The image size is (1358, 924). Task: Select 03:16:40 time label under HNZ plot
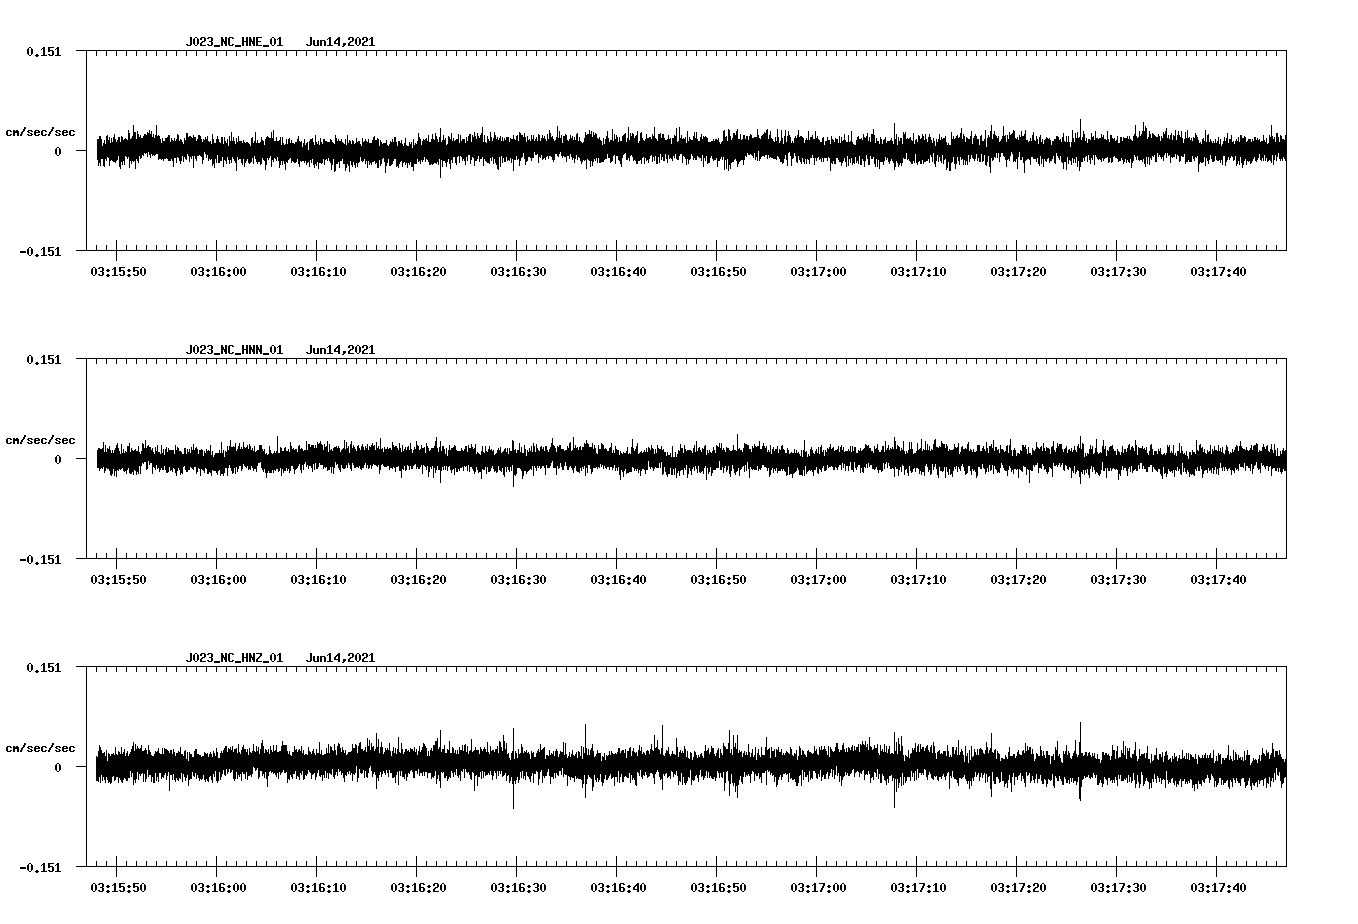pos(618,888)
